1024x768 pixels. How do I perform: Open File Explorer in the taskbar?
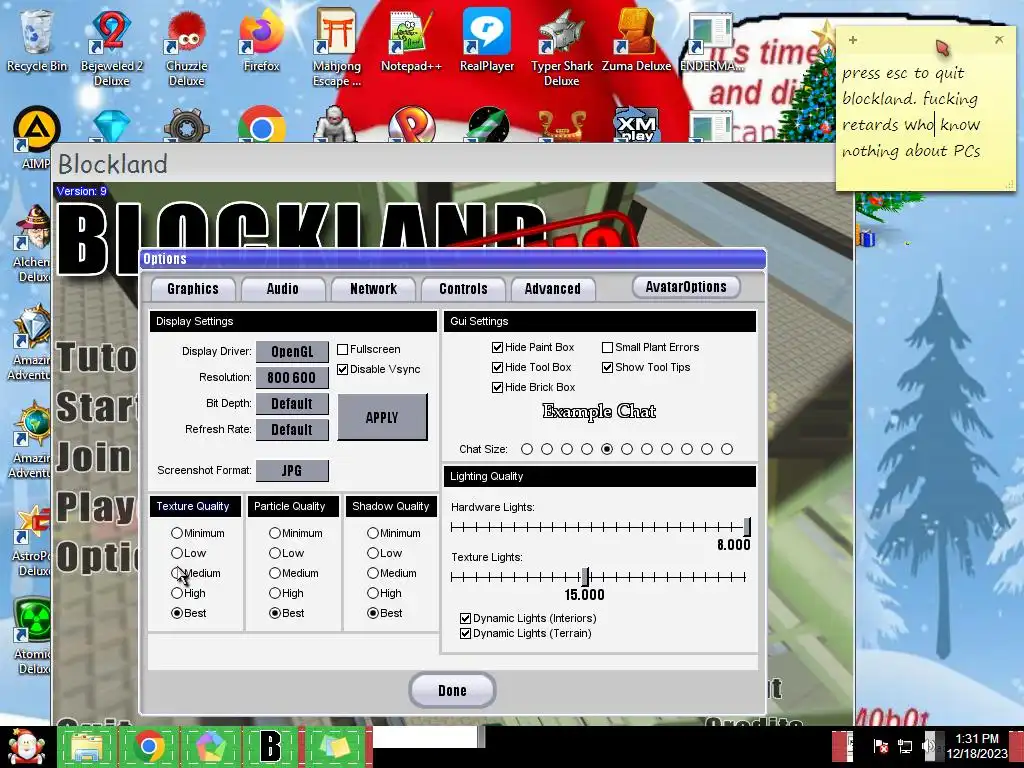[88, 747]
